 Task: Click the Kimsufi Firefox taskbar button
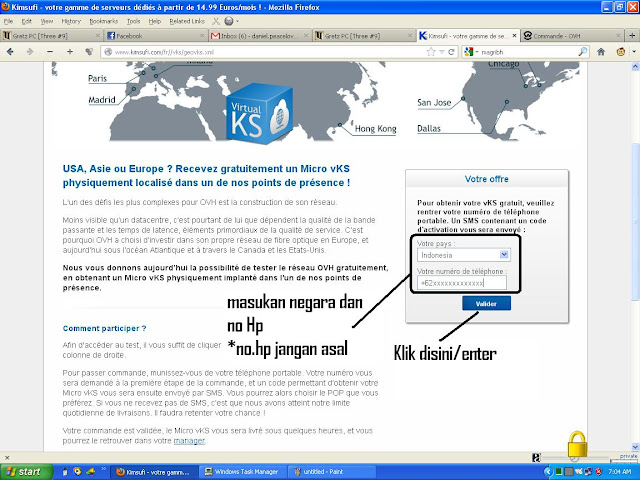[x=154, y=472]
